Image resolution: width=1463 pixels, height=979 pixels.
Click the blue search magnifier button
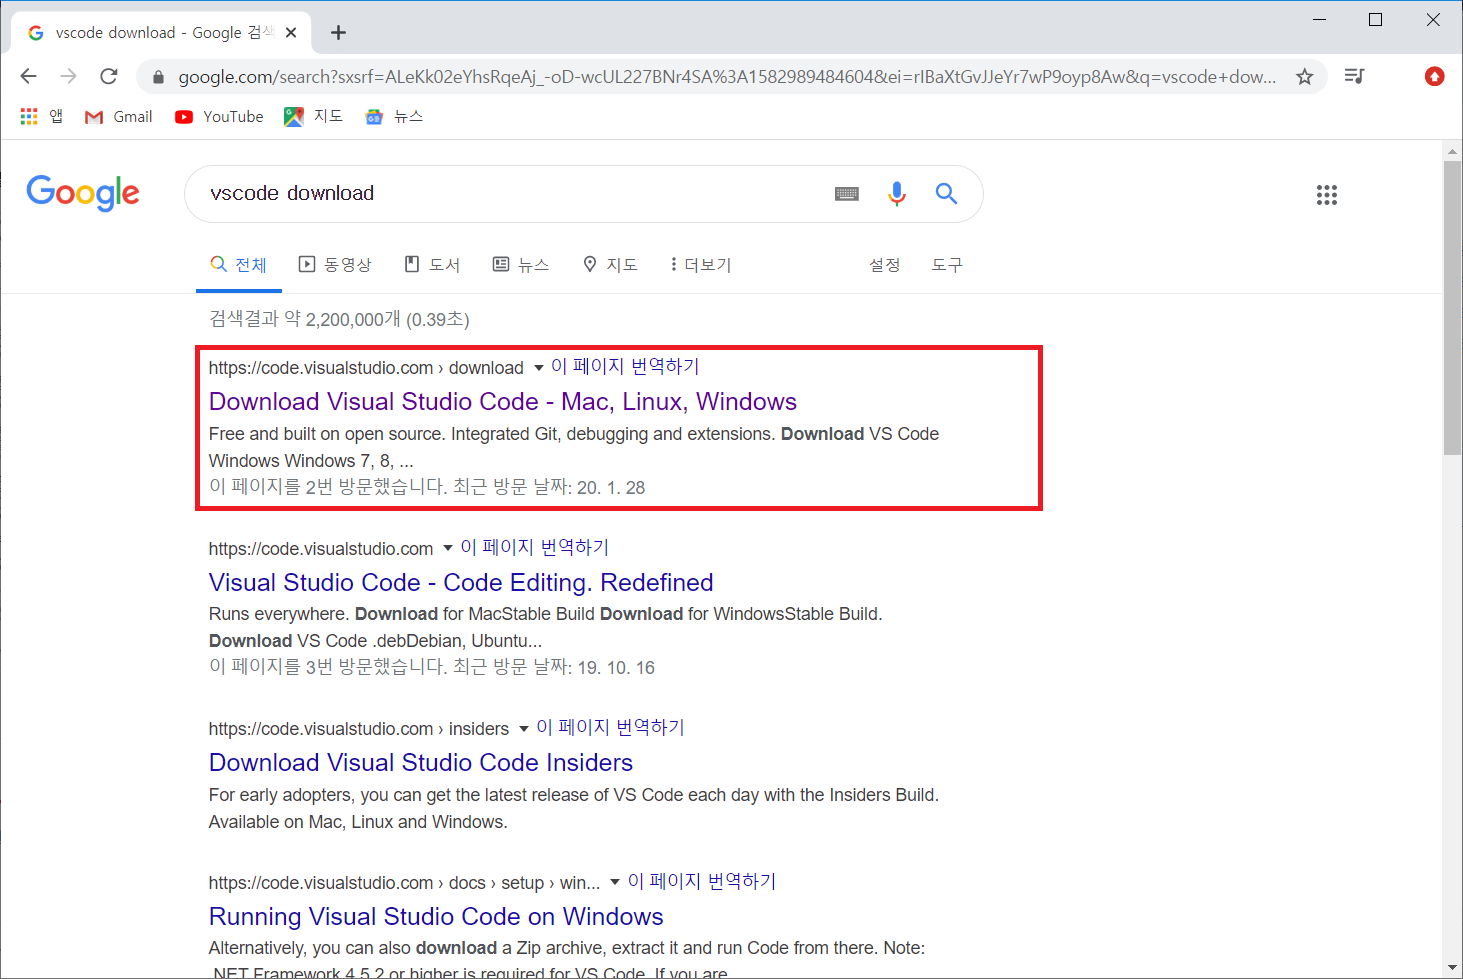[x=946, y=194]
